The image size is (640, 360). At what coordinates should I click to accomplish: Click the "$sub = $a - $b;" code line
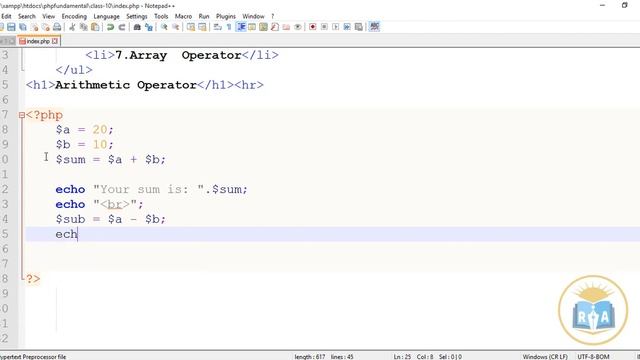point(111,219)
